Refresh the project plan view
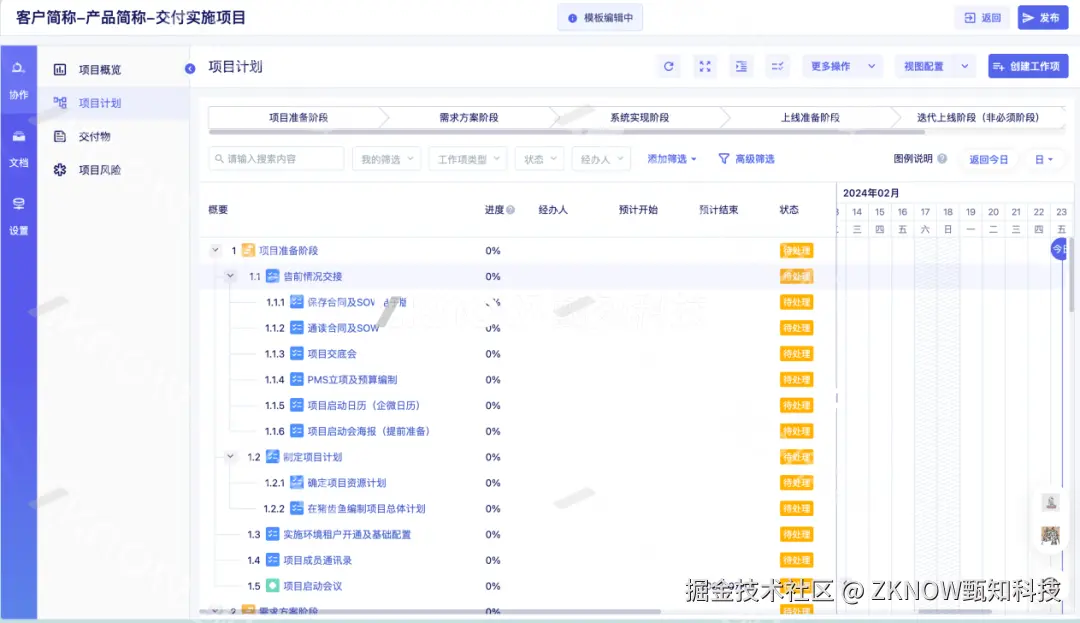 pyautogui.click(x=668, y=66)
